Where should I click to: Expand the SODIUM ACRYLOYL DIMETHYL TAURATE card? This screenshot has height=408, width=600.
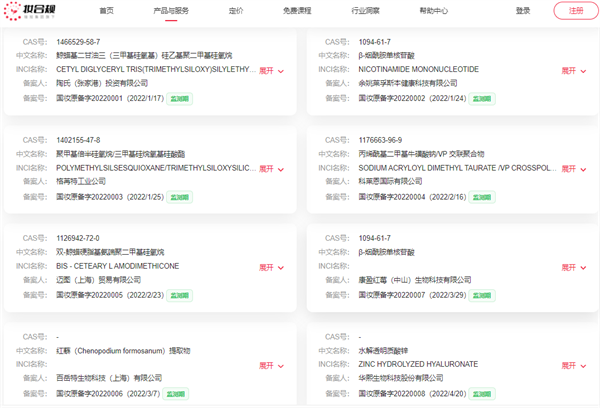tap(574, 169)
